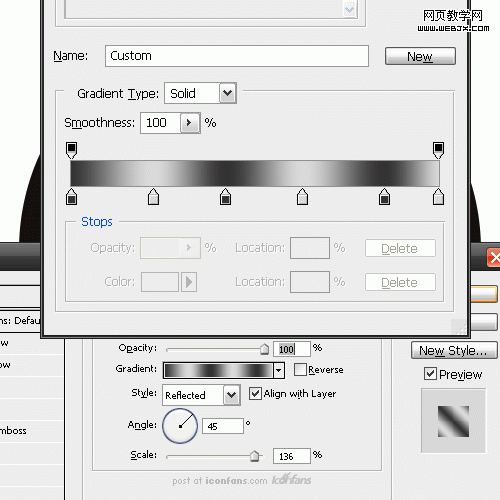Click the Angle value field 45
This screenshot has width=500, height=500.
point(223,426)
